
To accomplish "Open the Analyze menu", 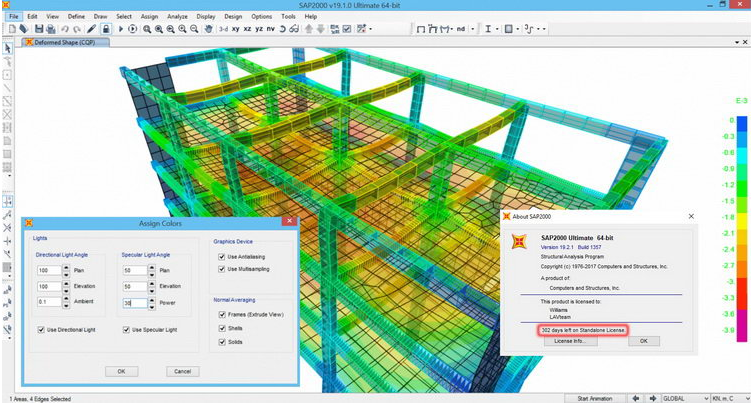I will 177,16.
